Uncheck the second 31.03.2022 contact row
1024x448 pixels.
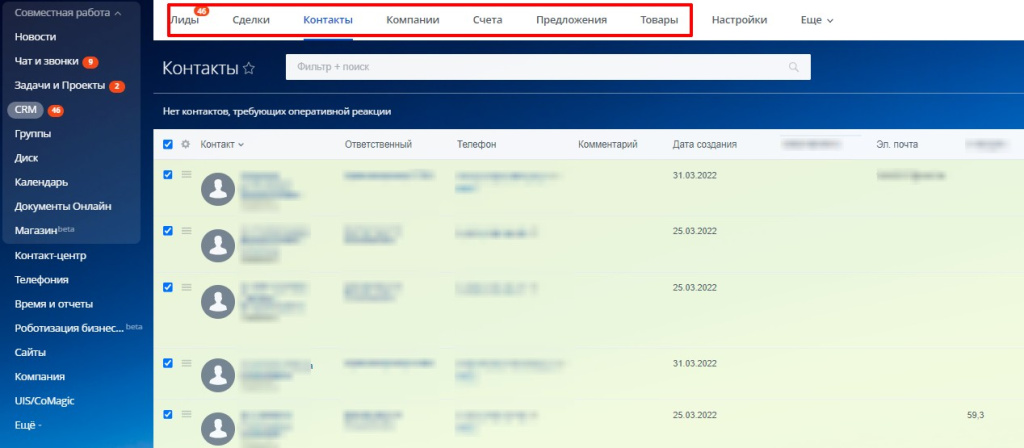point(168,363)
